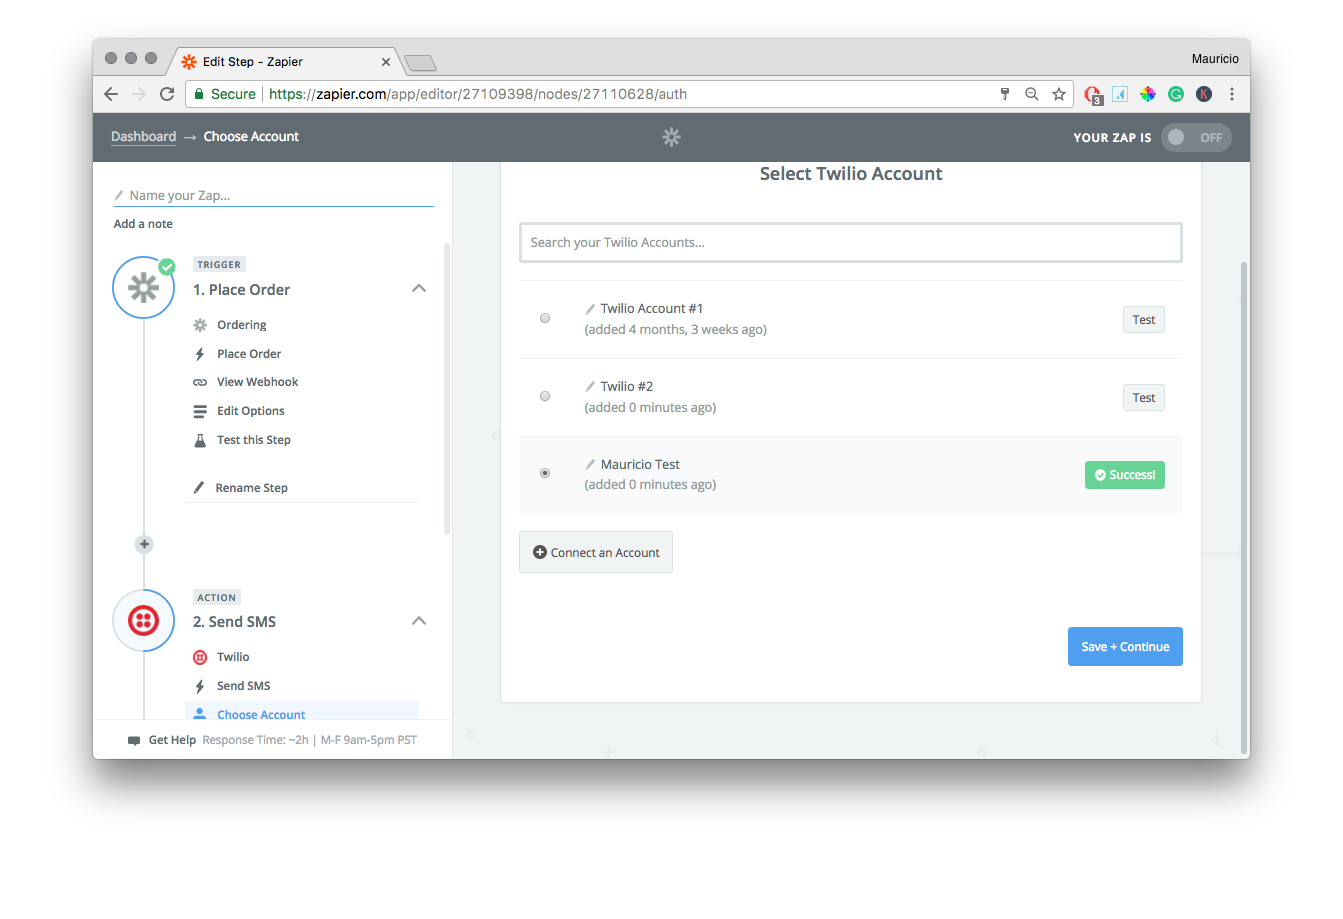Open Test this Step item
Image resolution: width=1343 pixels, height=919 pixels.
pyautogui.click(x=254, y=440)
